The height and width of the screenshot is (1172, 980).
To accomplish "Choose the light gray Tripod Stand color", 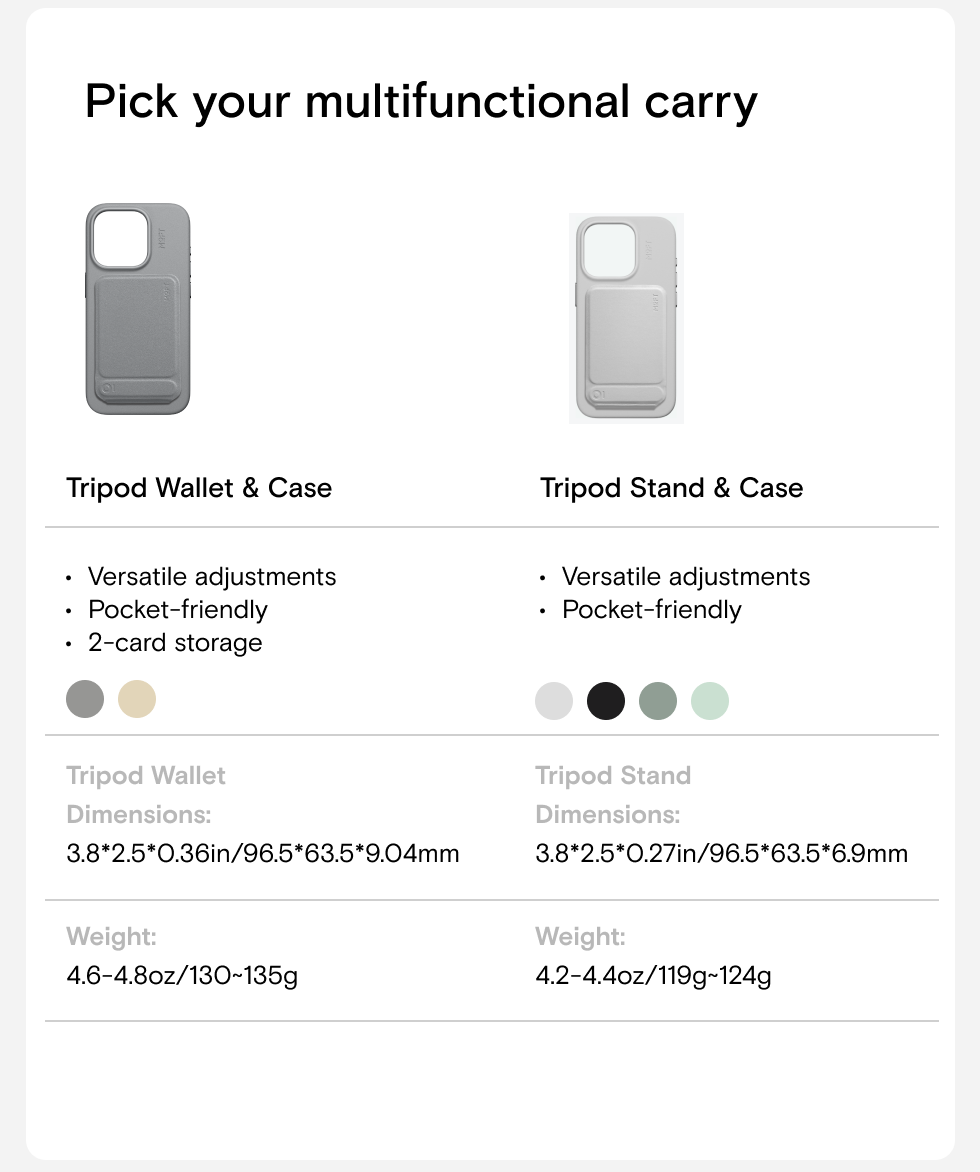I will click(554, 701).
